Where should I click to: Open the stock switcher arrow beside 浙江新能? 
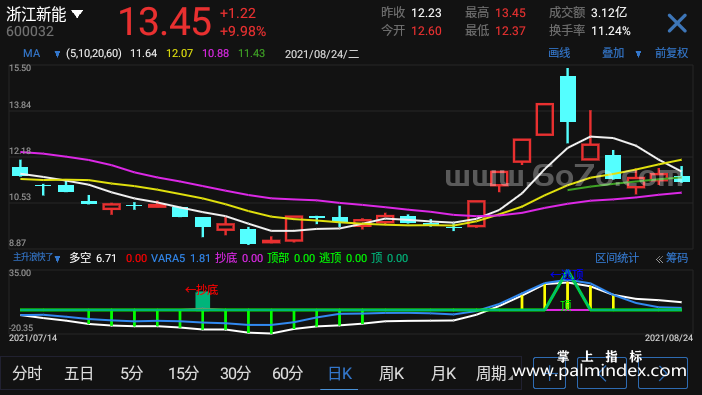click(x=77, y=14)
